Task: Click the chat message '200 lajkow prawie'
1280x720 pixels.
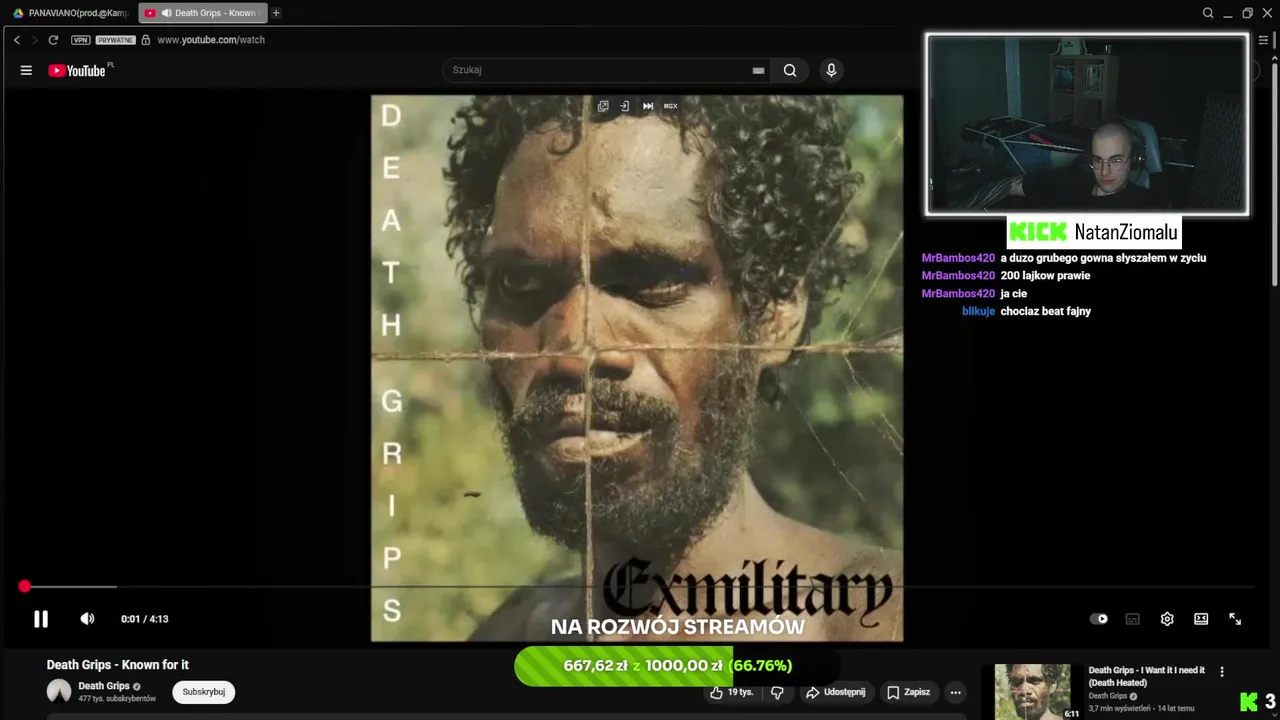Action: (x=1045, y=275)
